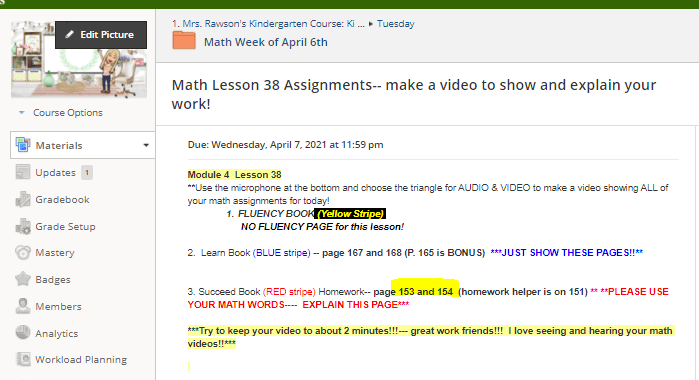699x380 pixels.
Task: Select the Badges star icon
Action: pyautogui.click(x=23, y=279)
